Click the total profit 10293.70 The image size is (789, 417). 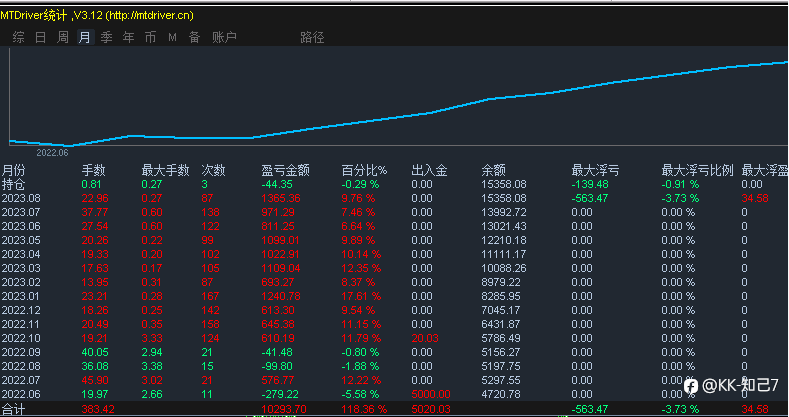284,409
